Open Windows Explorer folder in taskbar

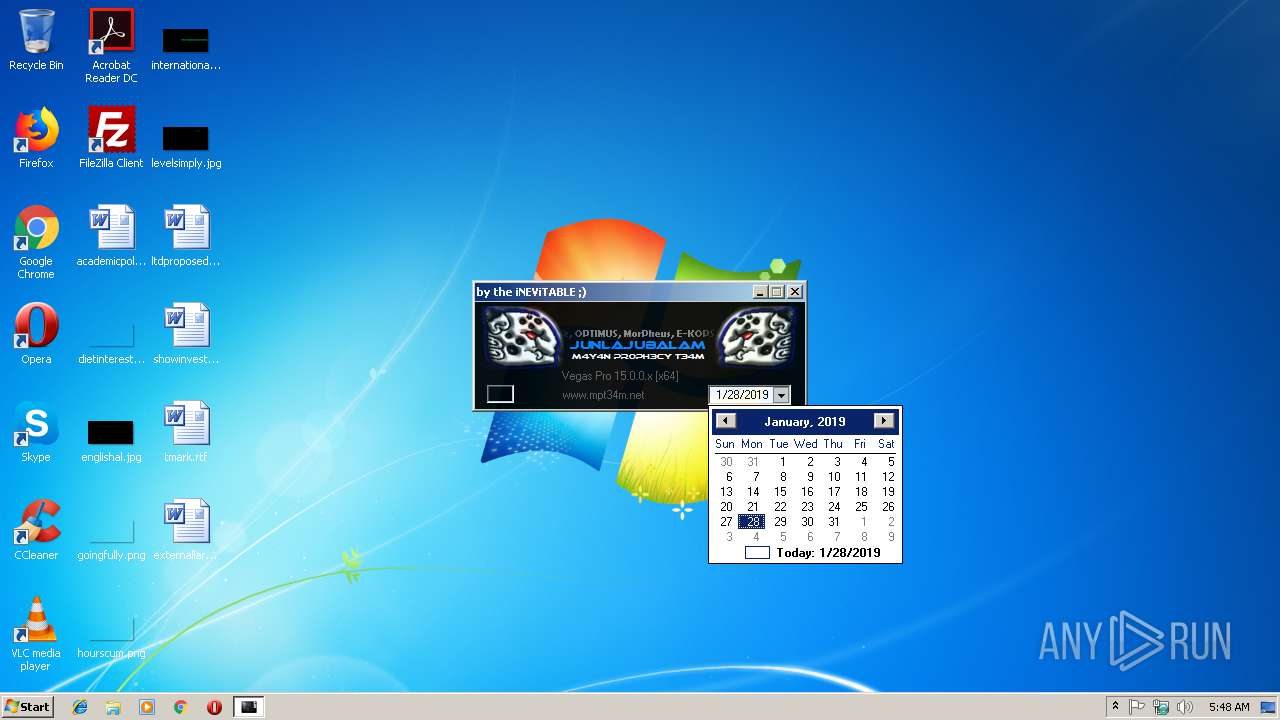point(113,707)
